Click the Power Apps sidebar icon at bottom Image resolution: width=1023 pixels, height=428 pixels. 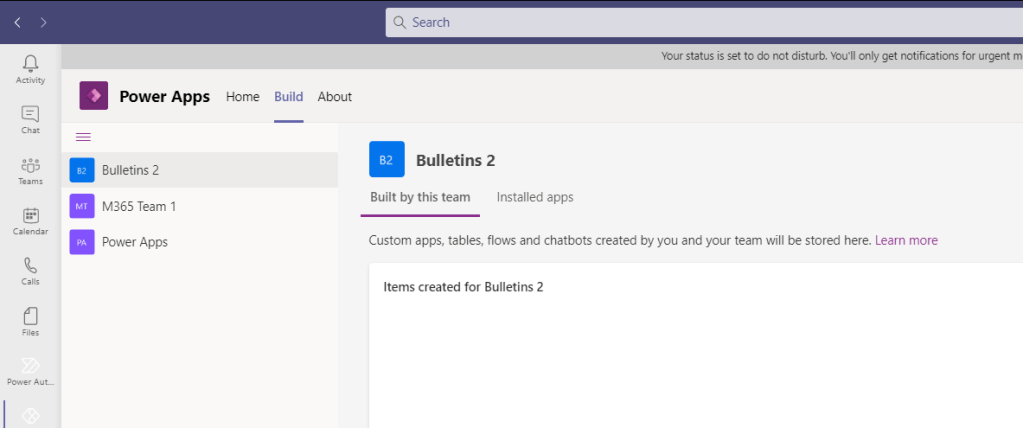(30, 415)
